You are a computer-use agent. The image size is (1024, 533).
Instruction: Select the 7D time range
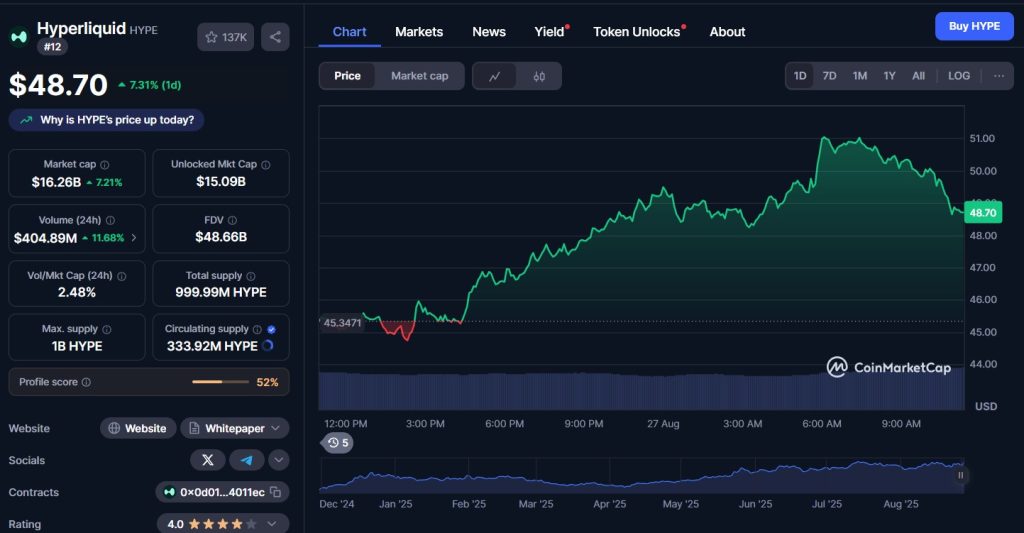829,76
